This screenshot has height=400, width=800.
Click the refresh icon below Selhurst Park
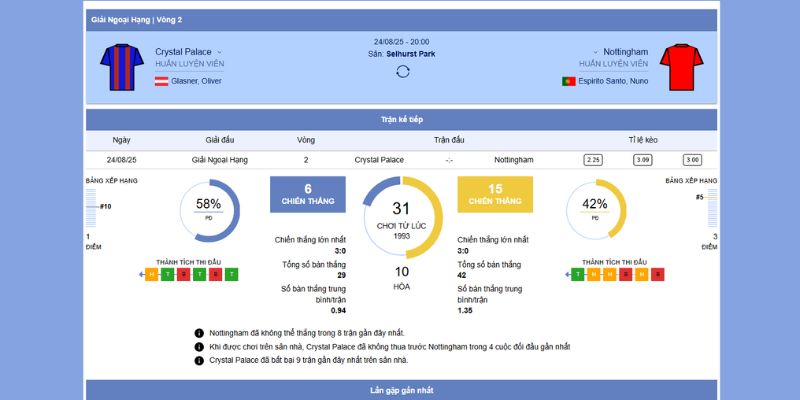coord(402,71)
